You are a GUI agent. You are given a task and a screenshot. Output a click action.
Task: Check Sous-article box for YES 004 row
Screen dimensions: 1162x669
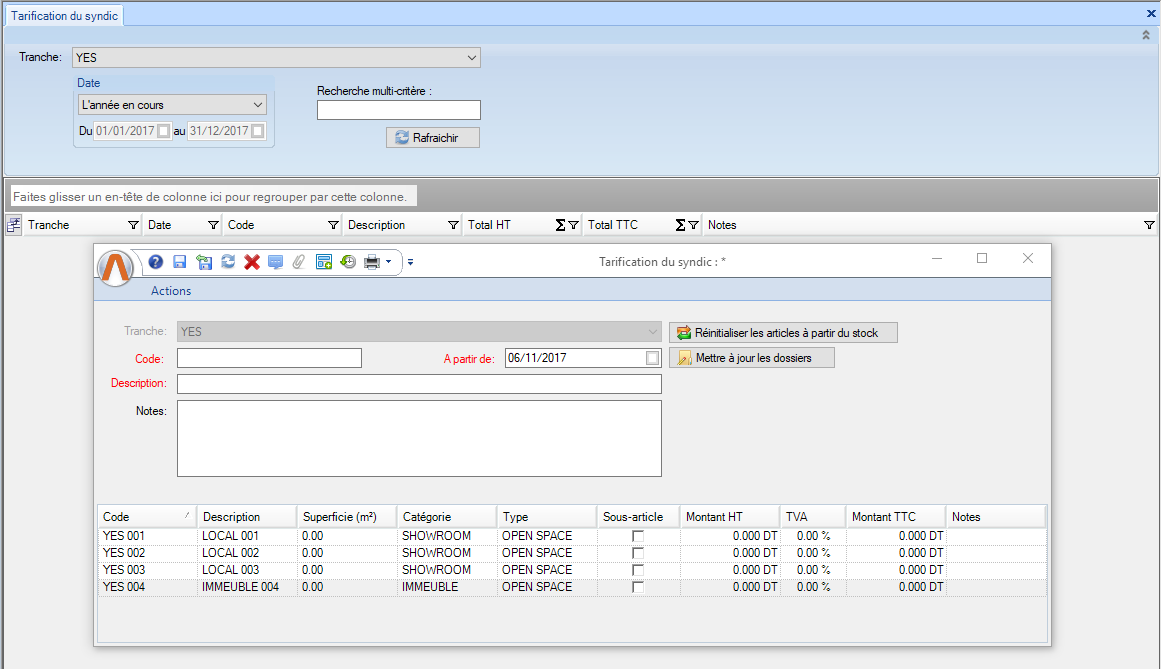coord(638,587)
